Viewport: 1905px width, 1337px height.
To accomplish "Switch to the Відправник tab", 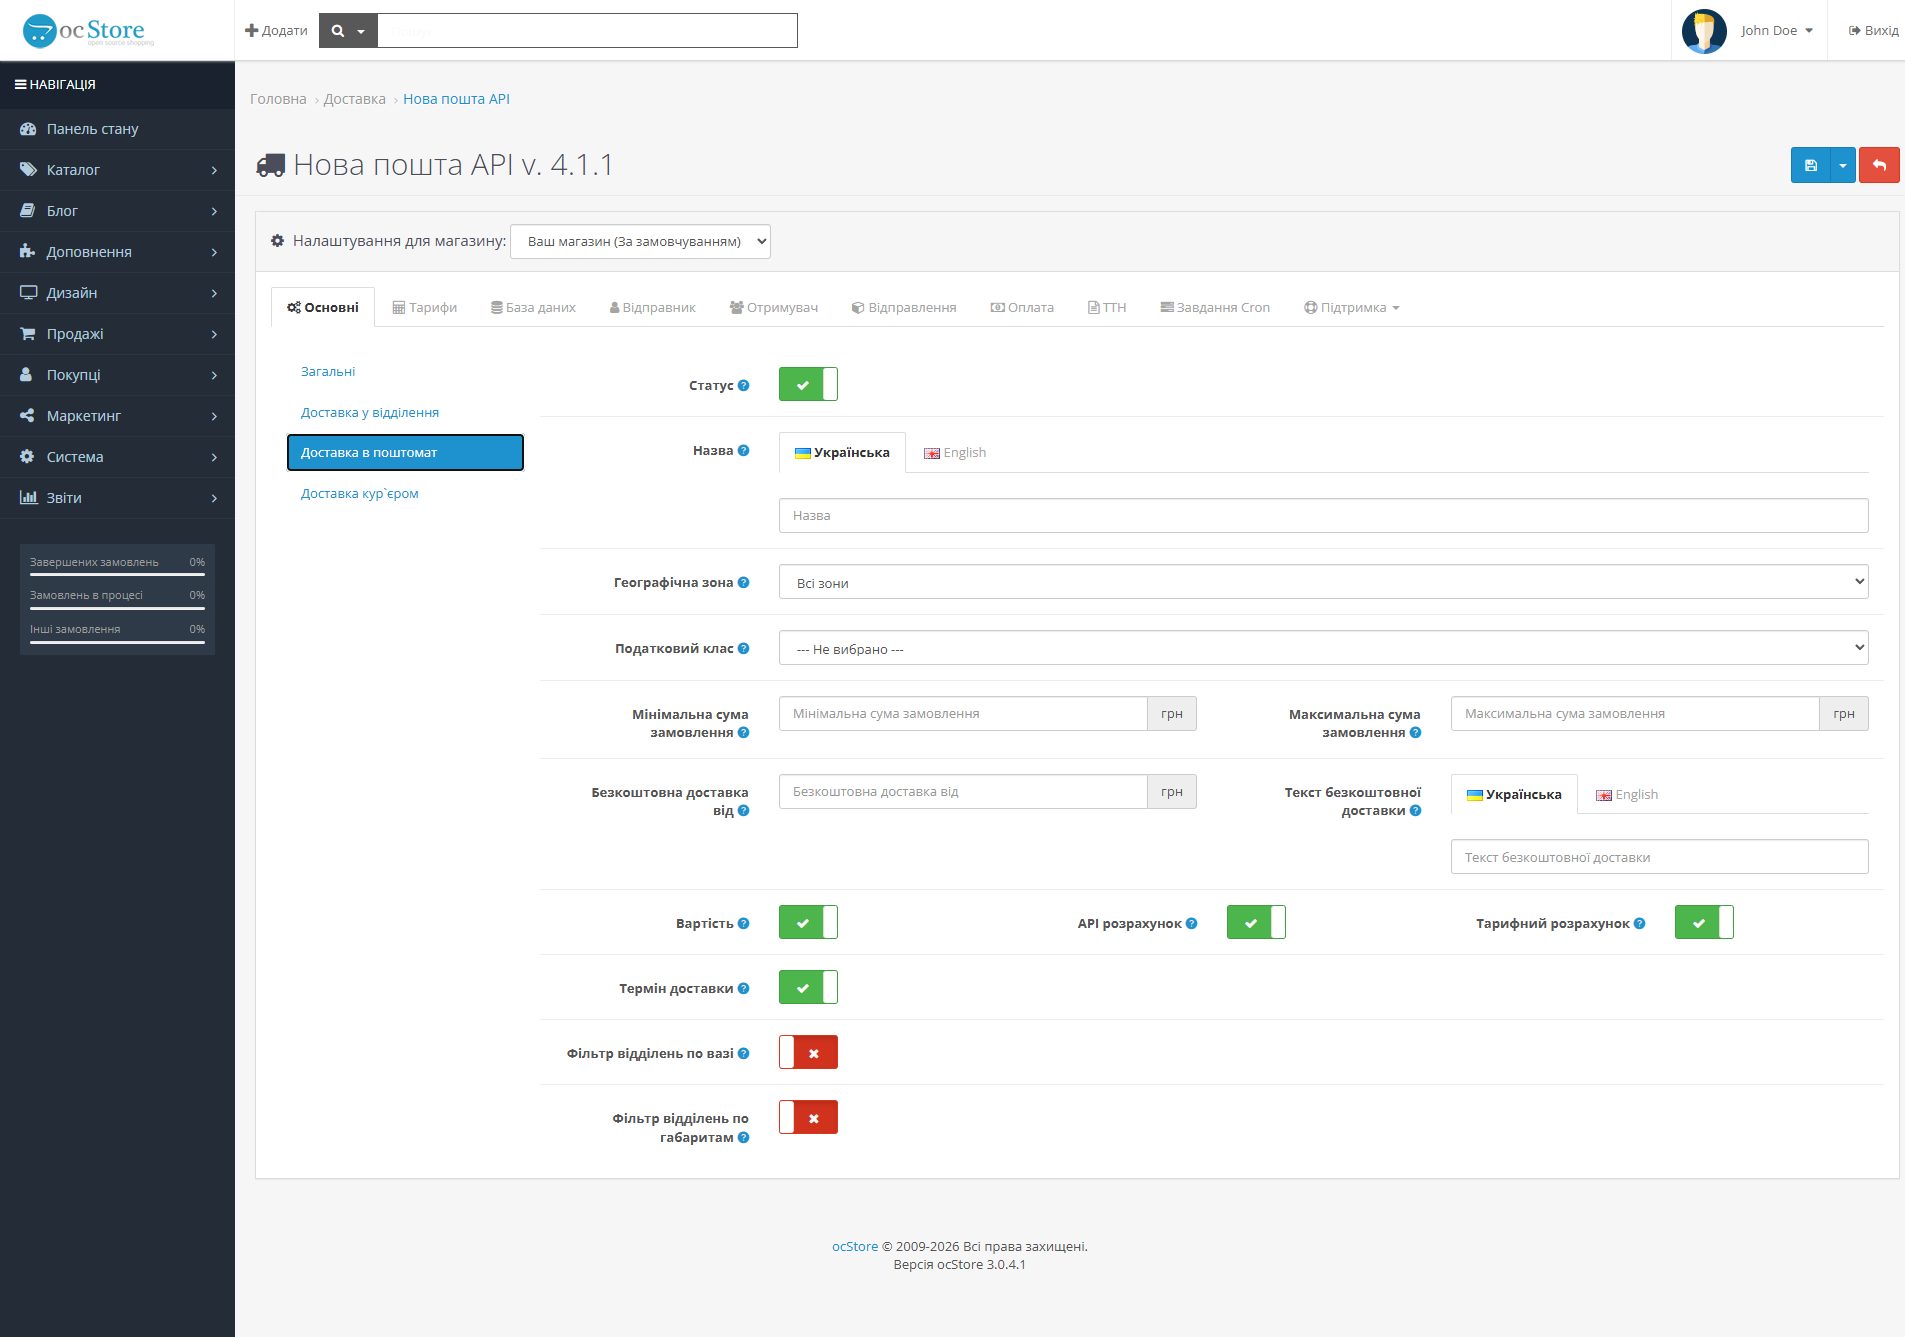I will tap(652, 307).
